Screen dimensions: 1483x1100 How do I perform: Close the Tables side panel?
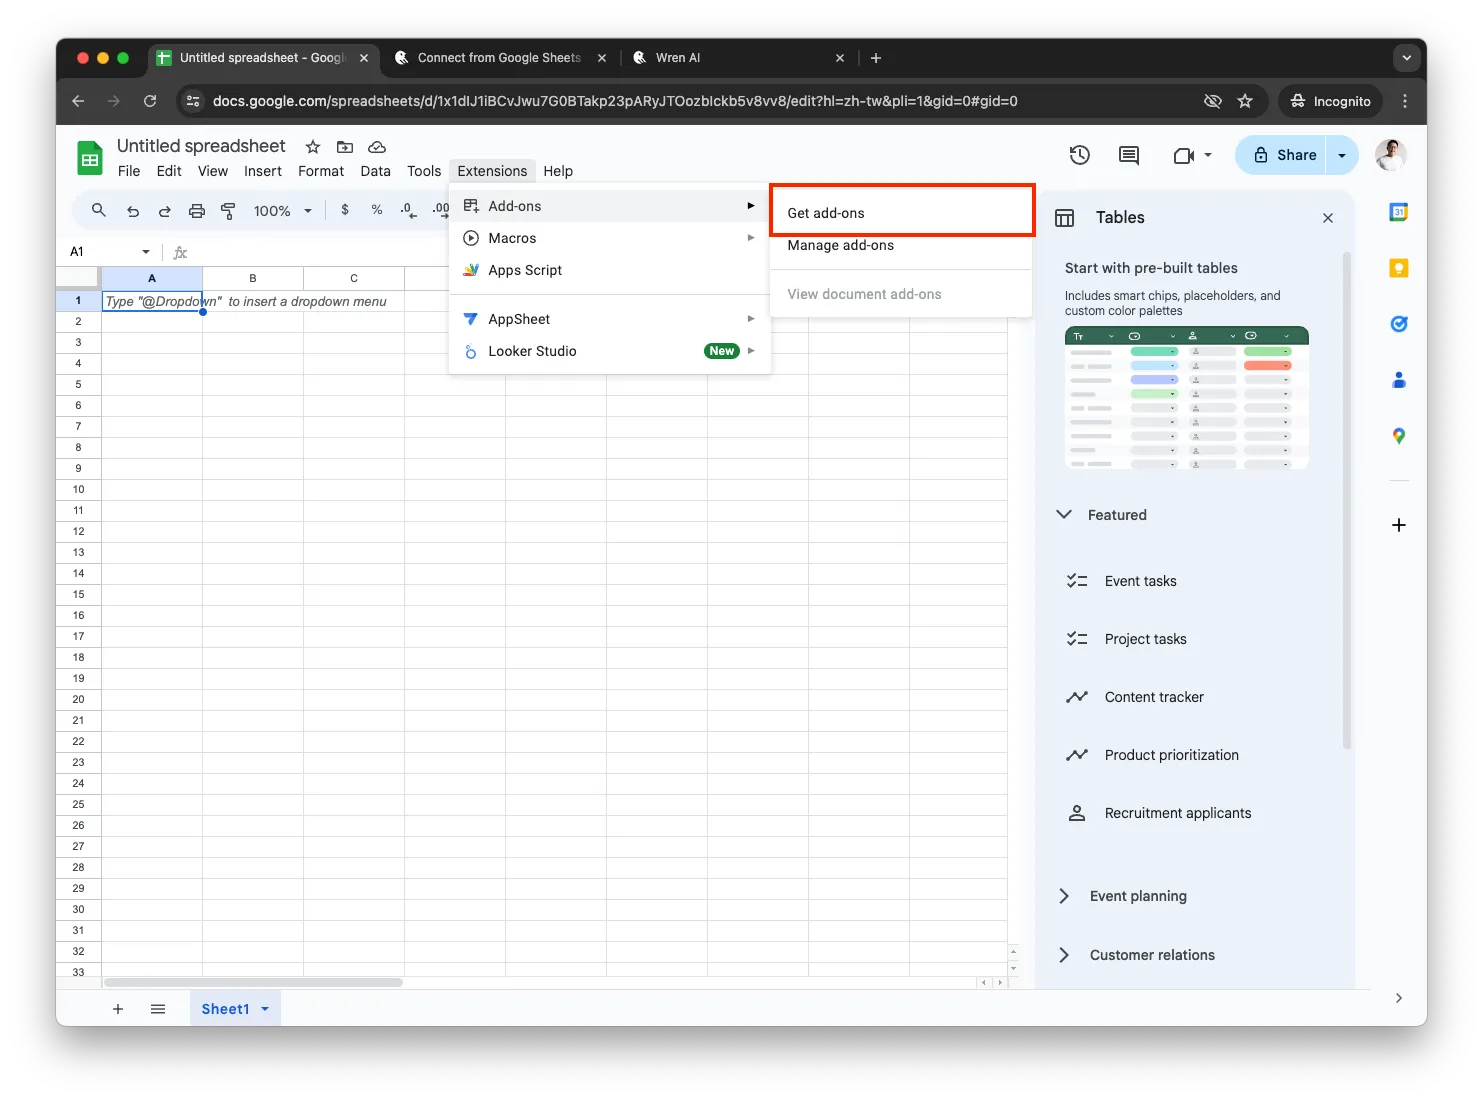(1328, 218)
